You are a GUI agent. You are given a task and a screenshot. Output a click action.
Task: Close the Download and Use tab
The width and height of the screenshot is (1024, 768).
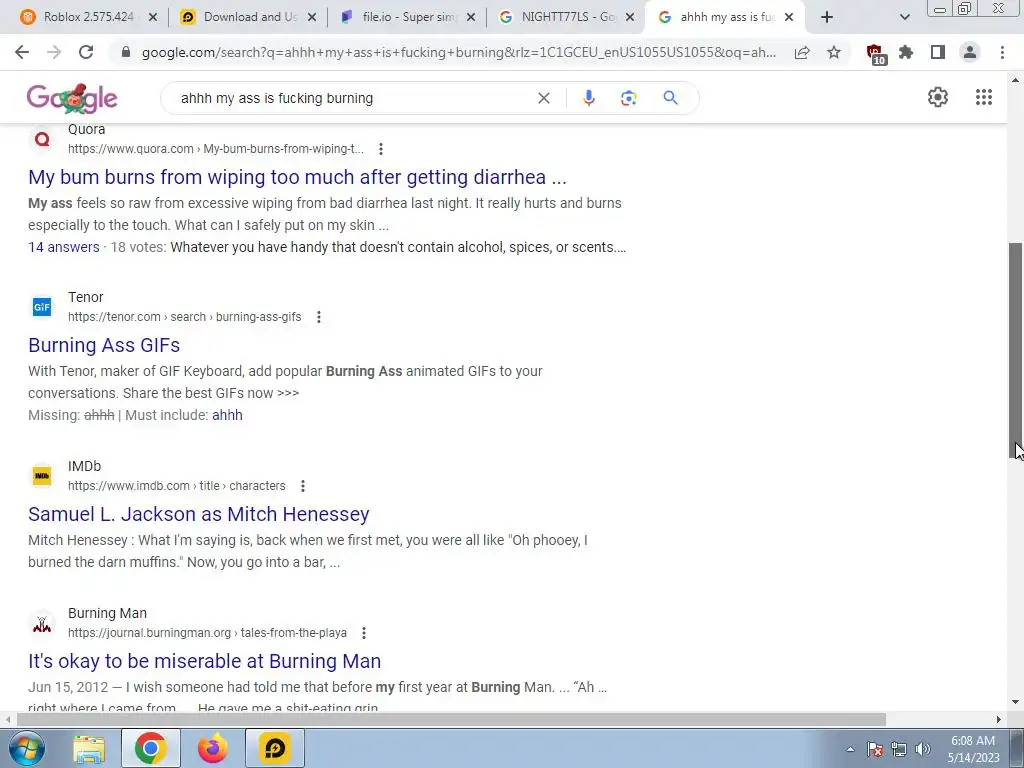pos(312,17)
